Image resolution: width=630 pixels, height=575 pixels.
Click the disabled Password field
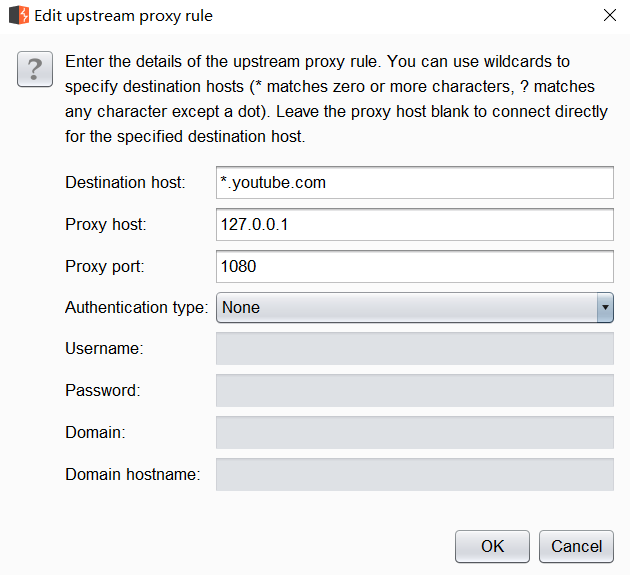tap(414, 391)
